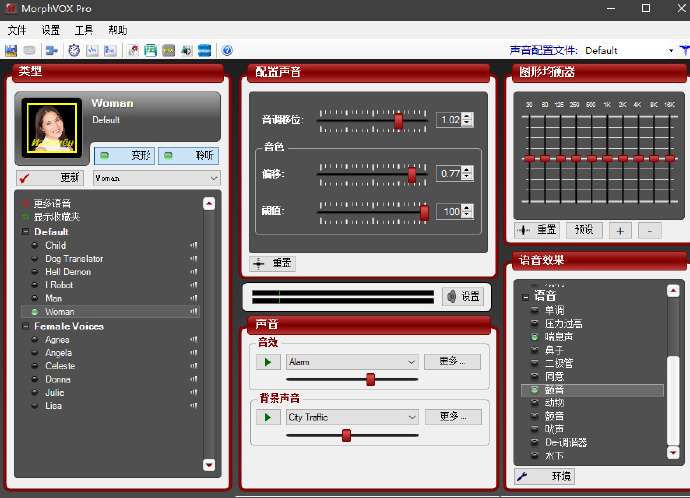Play the City Traffic background sound
This screenshot has width=690, height=498.
click(268, 417)
